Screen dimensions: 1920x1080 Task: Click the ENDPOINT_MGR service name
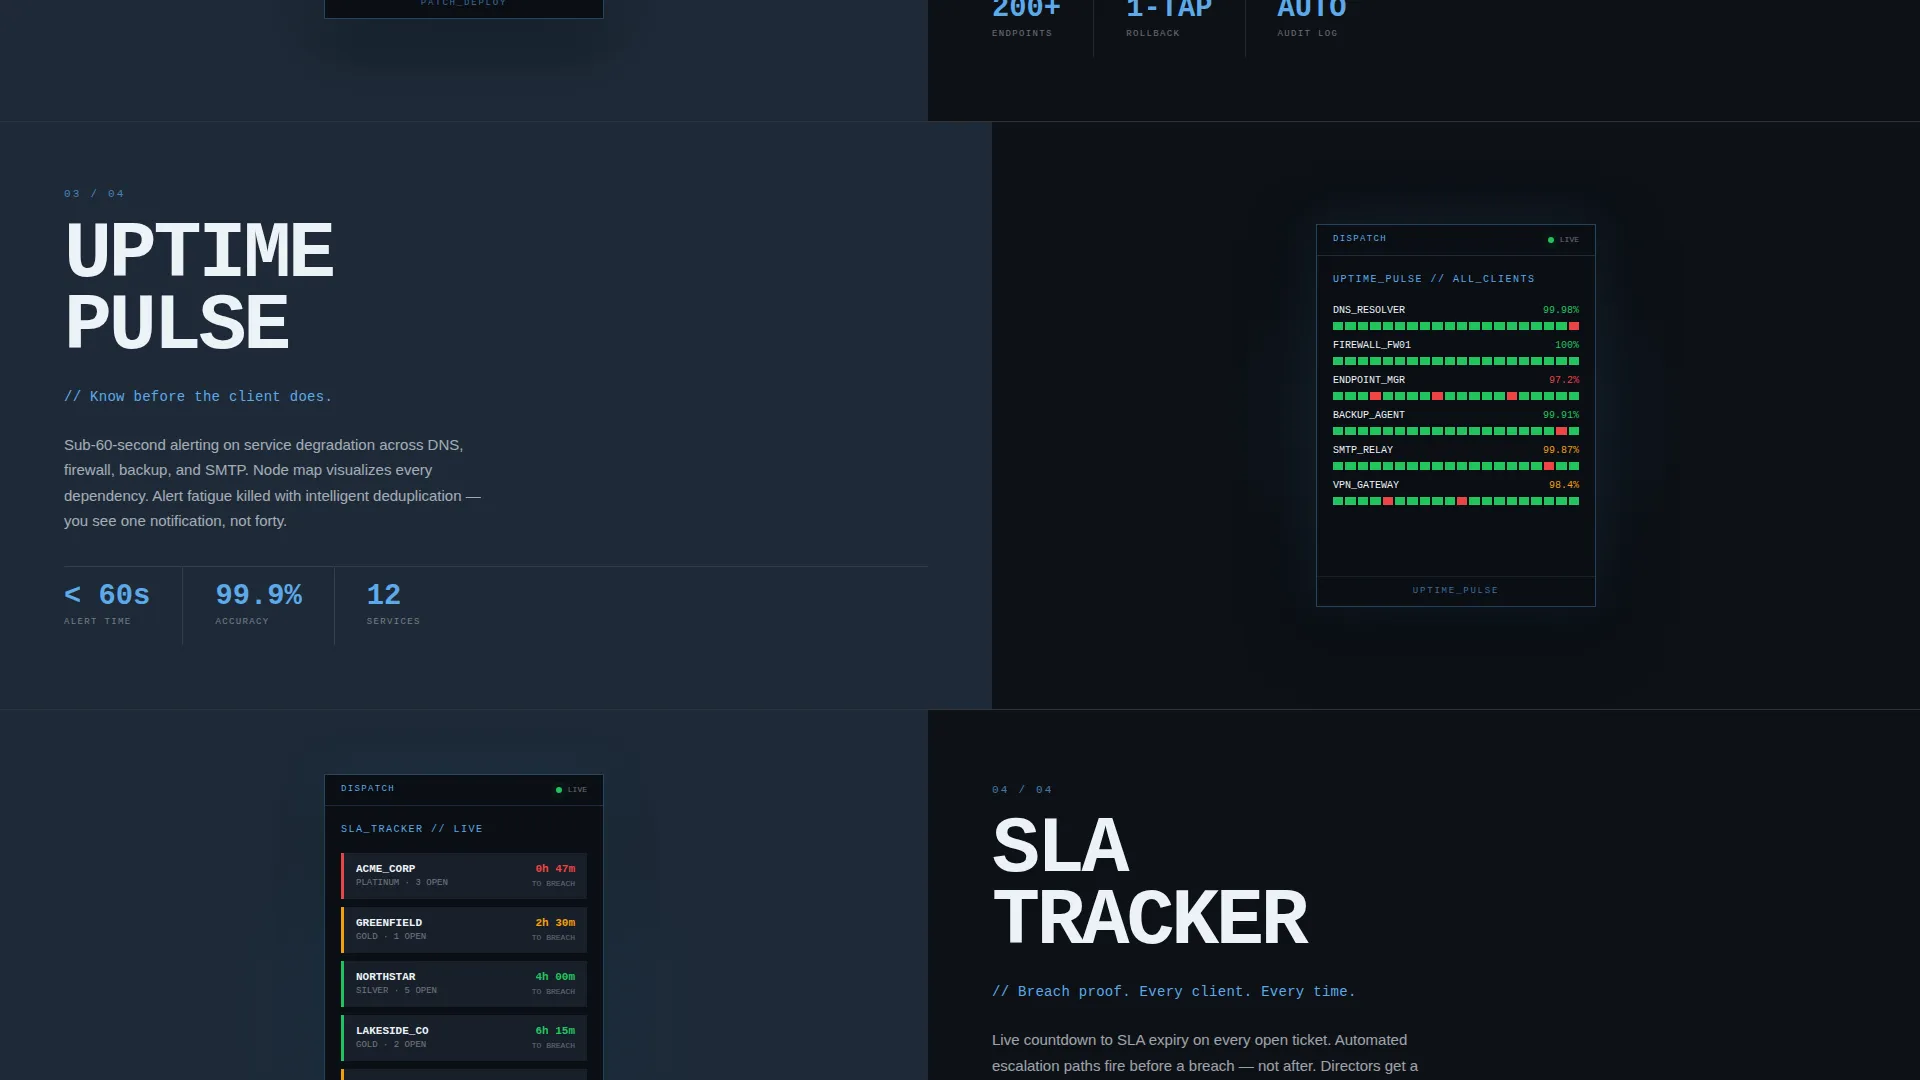pos(1368,380)
